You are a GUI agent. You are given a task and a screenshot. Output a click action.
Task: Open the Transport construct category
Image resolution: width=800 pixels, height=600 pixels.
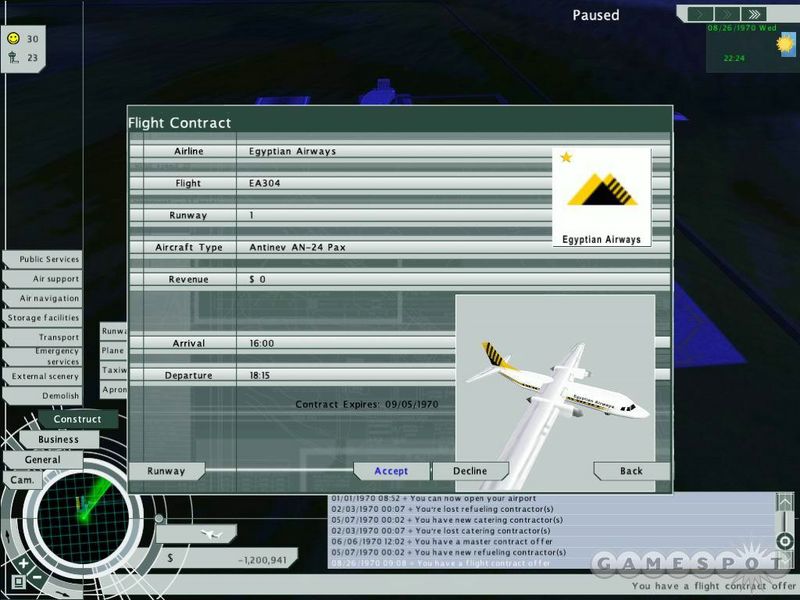coord(43,337)
